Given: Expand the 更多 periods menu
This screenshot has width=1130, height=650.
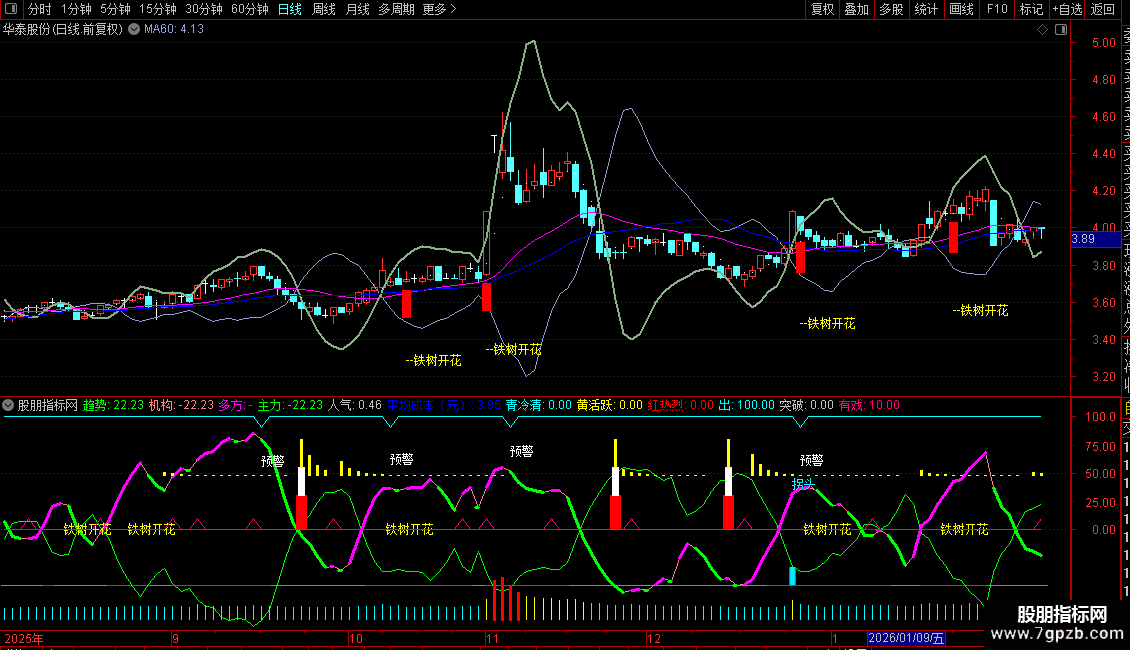Looking at the screenshot, I should [439, 9].
